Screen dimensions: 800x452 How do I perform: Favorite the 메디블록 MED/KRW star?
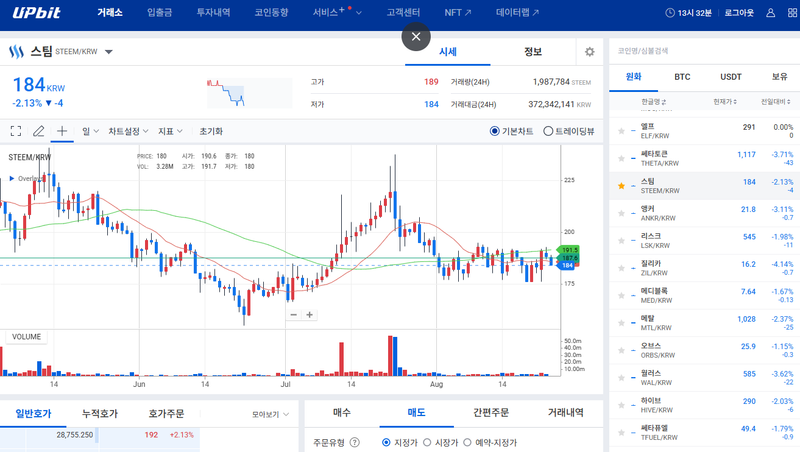pyautogui.click(x=621, y=295)
